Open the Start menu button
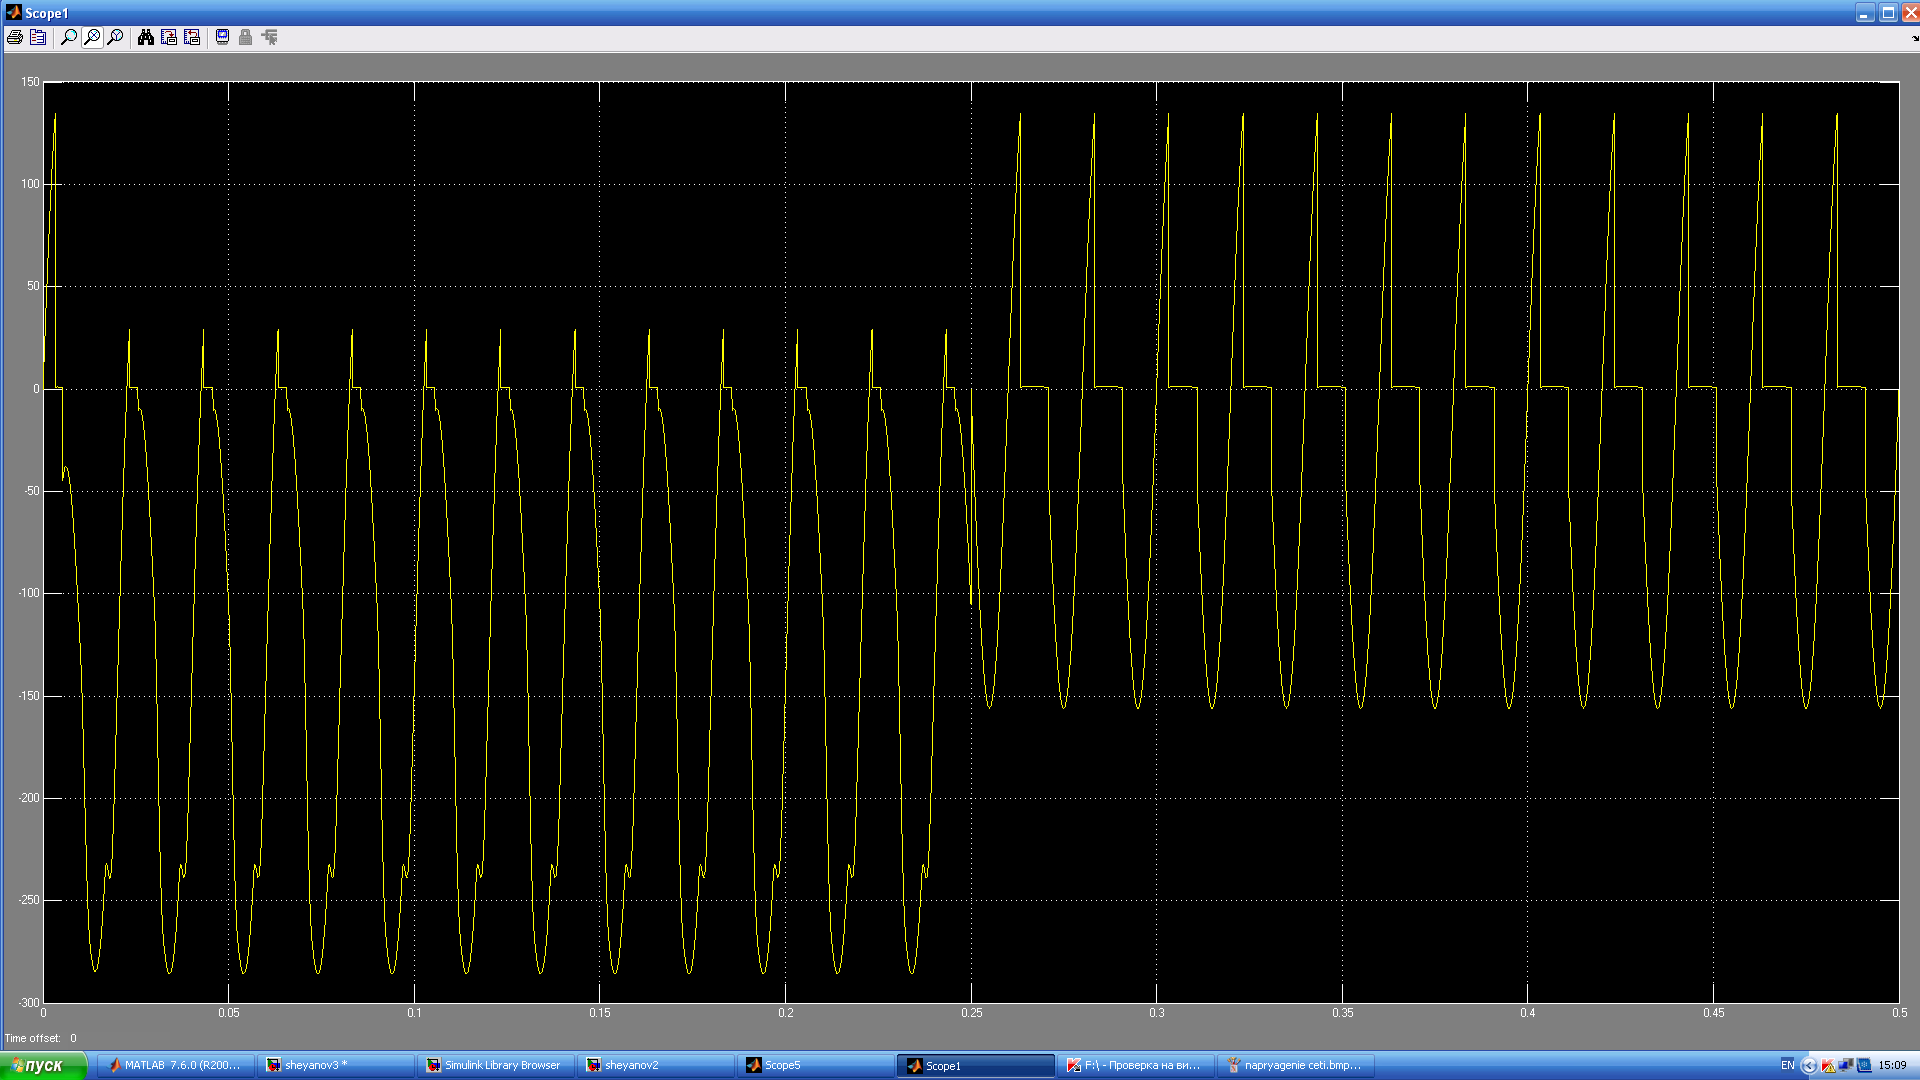This screenshot has width=1920, height=1080. pyautogui.click(x=43, y=1065)
